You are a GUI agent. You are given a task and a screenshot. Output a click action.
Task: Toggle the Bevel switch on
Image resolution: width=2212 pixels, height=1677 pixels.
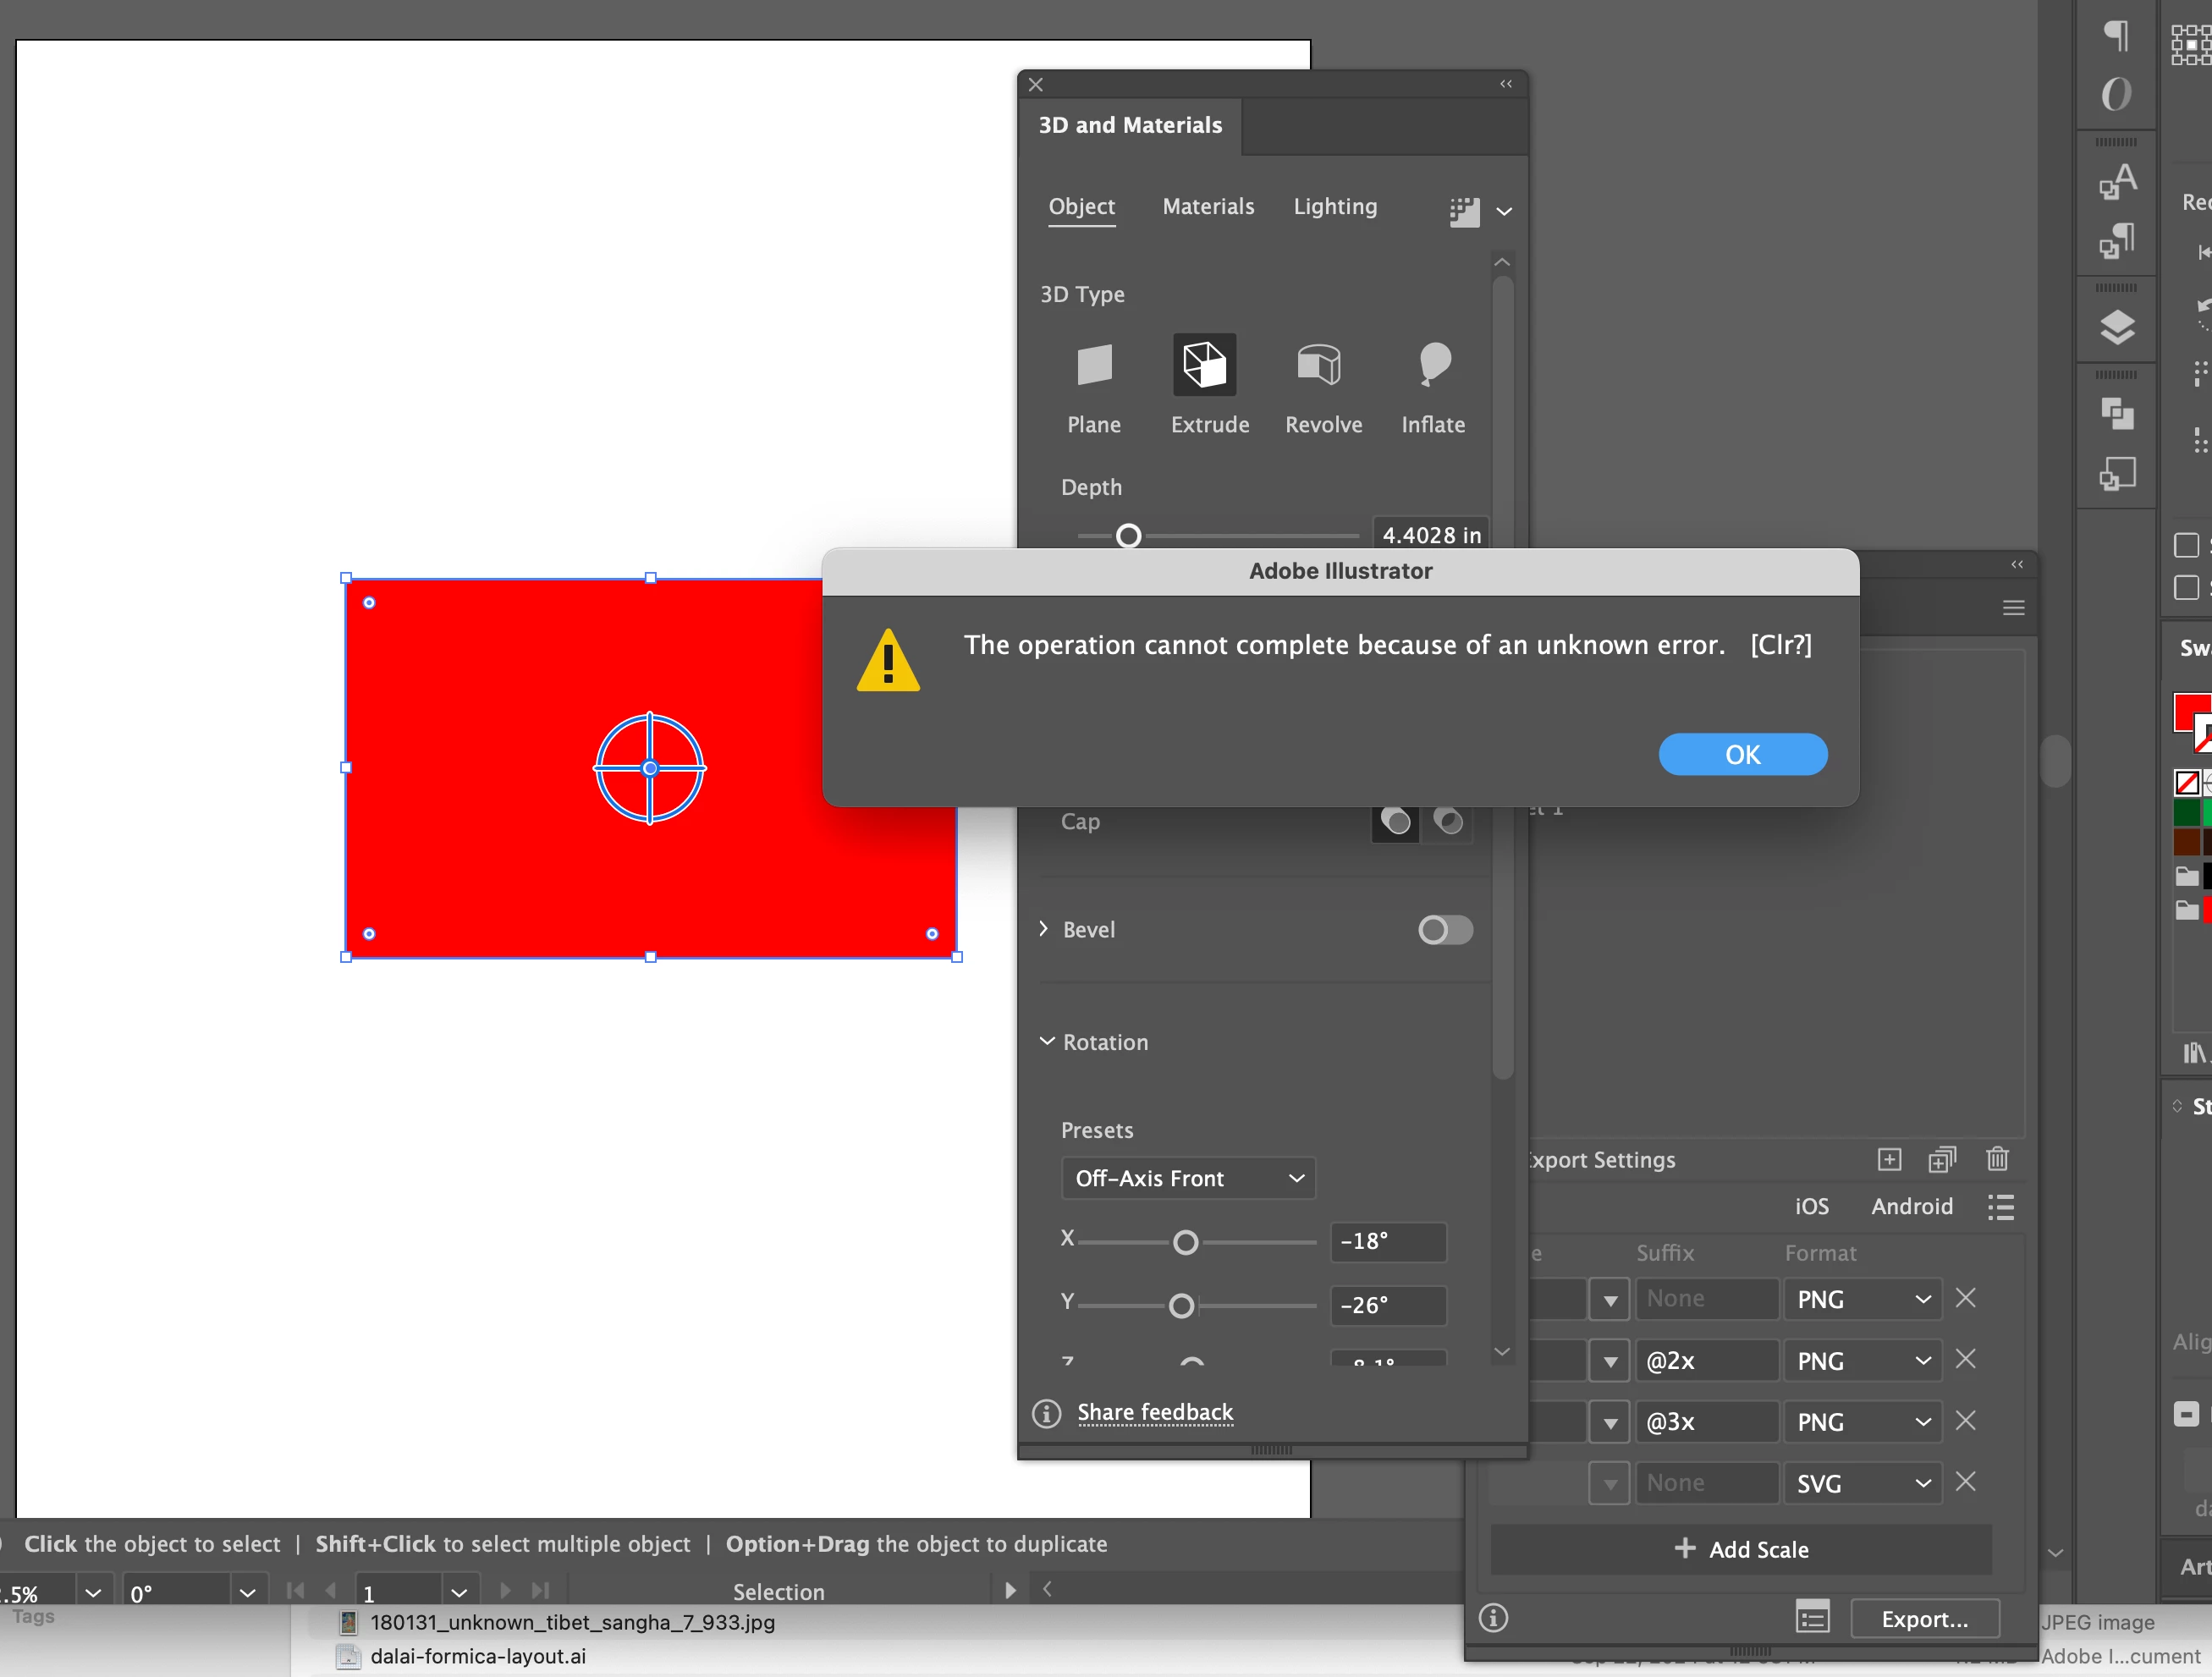coord(1445,930)
